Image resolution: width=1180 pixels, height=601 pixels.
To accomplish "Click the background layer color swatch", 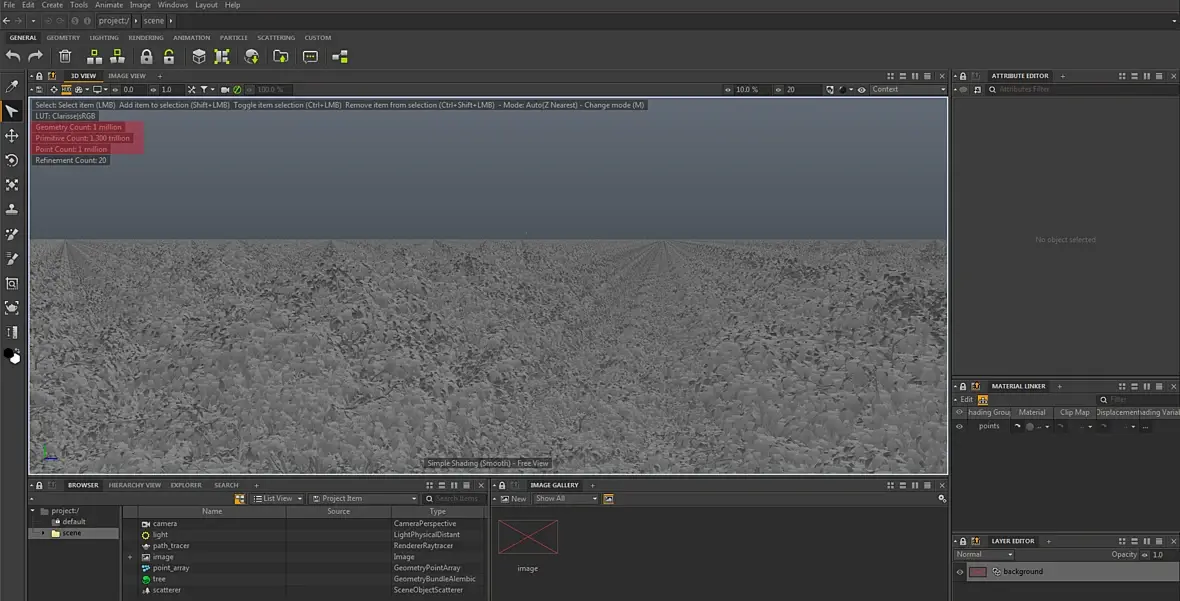I will pos(978,572).
